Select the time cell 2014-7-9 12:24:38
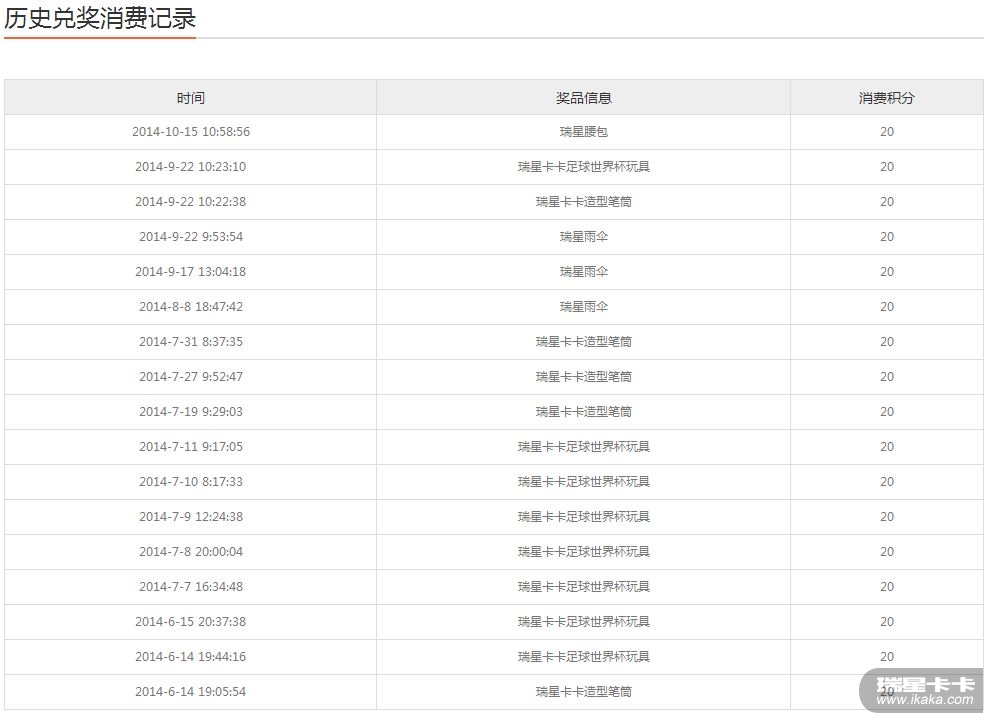This screenshot has width=993, height=721. [191, 516]
